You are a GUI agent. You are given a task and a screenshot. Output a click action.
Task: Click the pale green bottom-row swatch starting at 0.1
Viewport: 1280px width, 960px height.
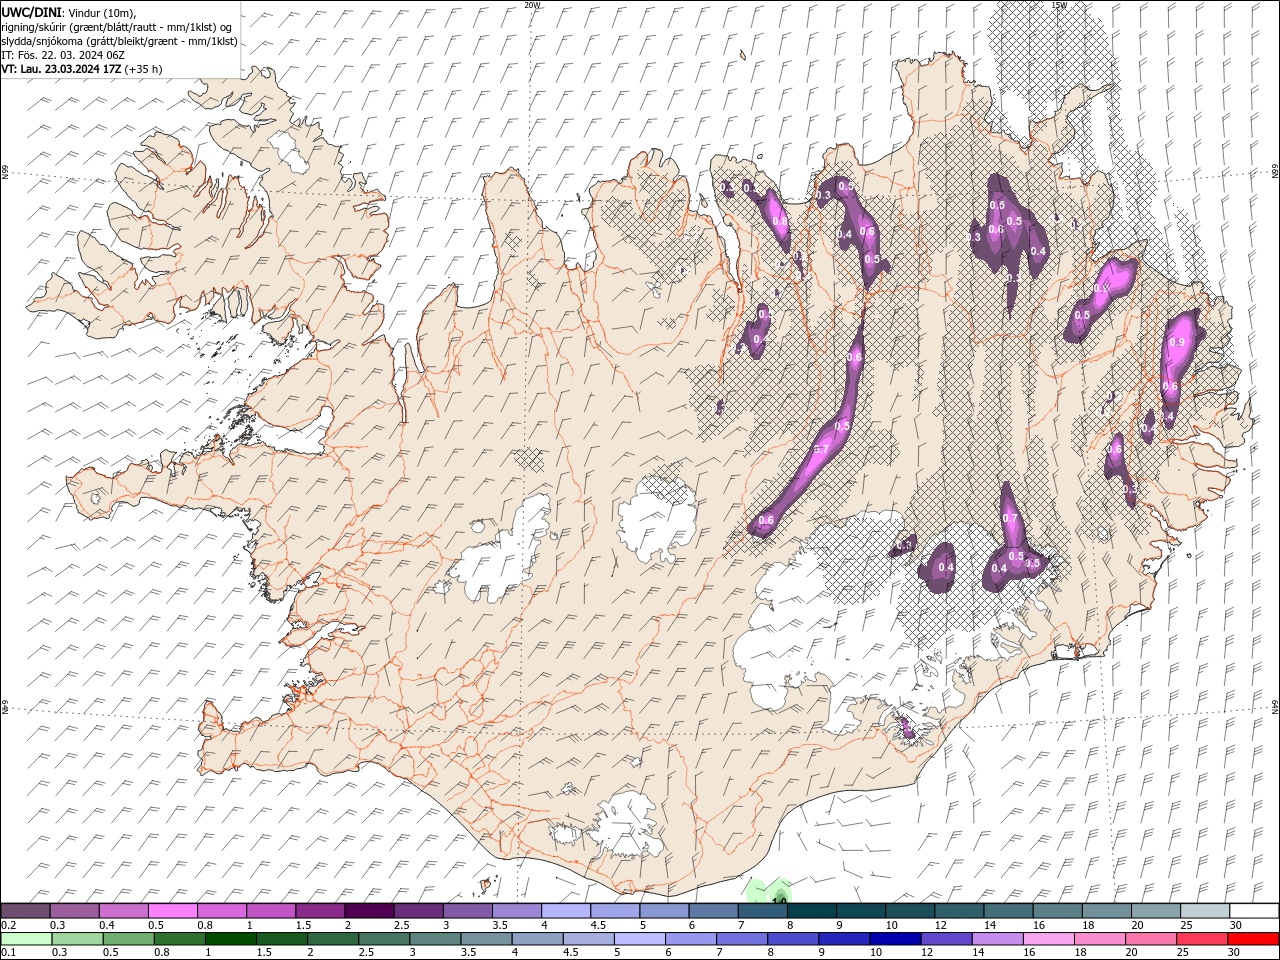click(x=26, y=939)
